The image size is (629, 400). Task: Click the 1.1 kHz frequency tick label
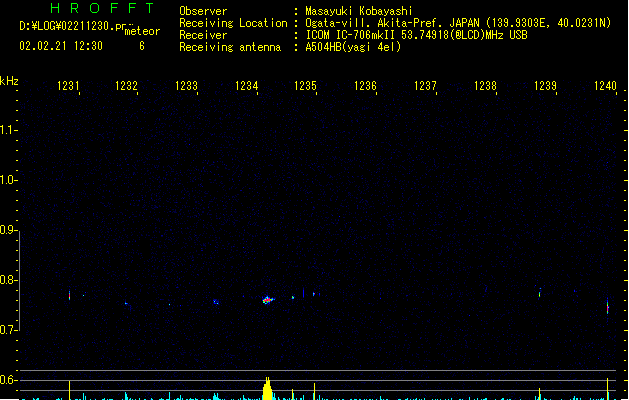point(7,130)
